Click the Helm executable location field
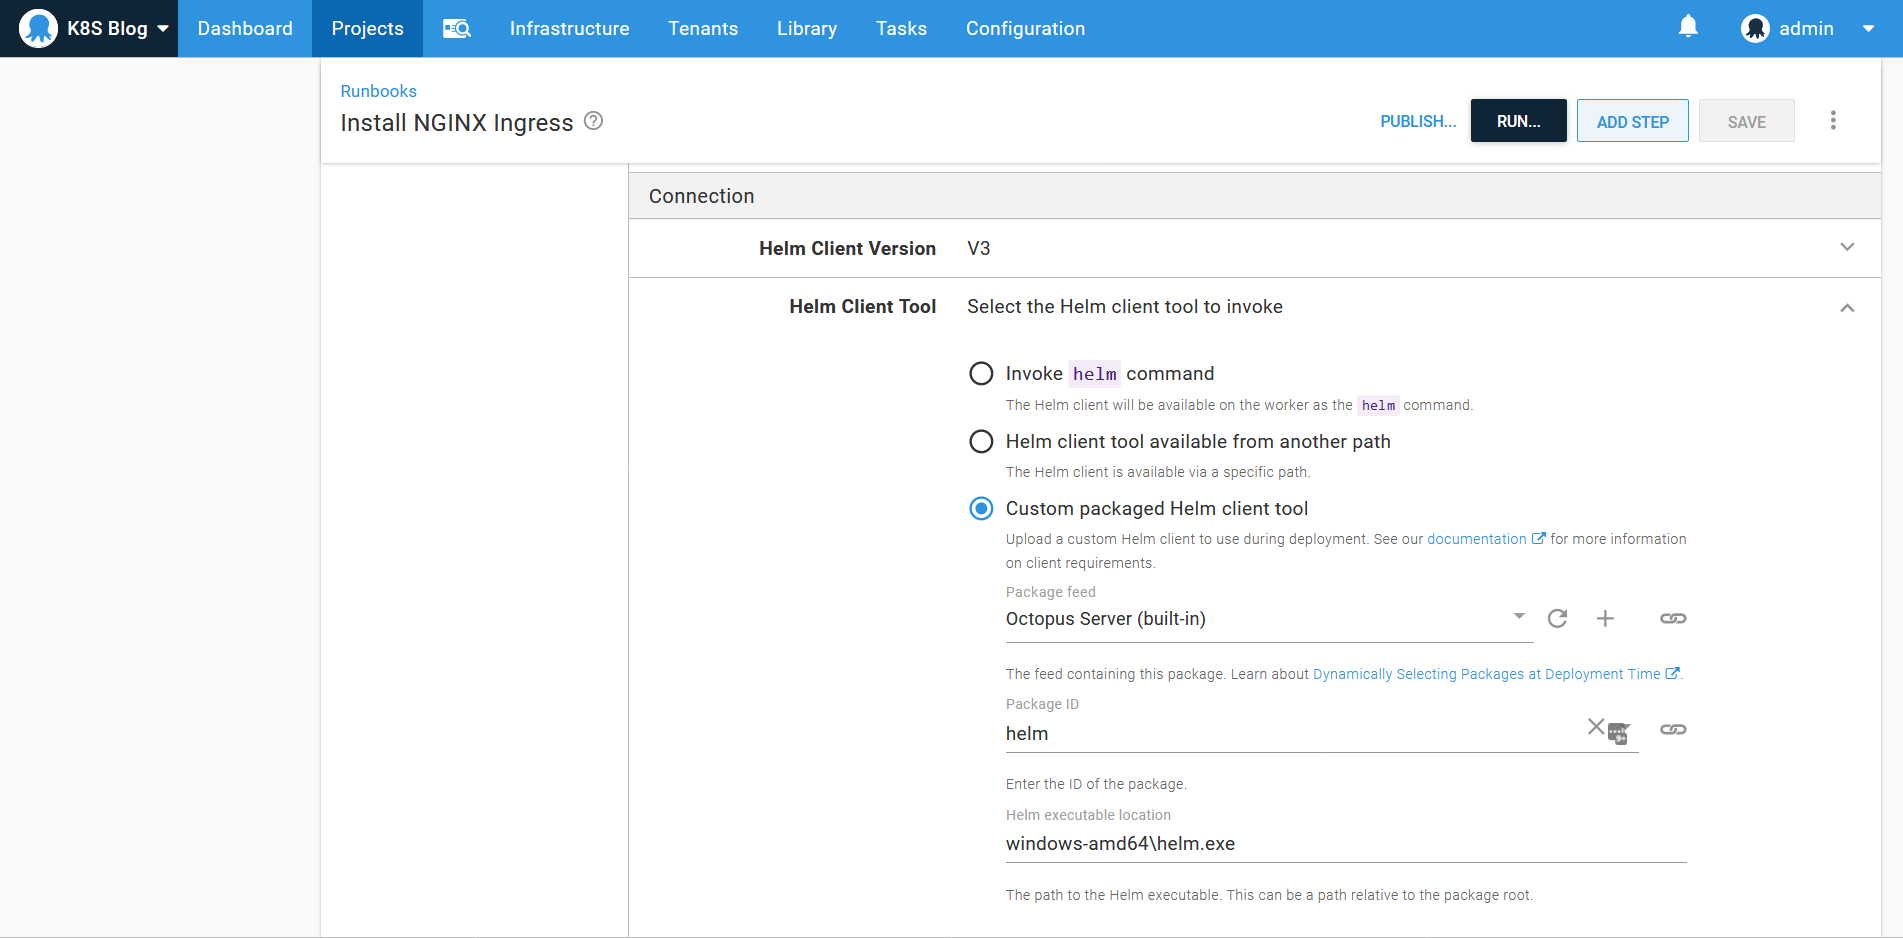 [x=1345, y=844]
